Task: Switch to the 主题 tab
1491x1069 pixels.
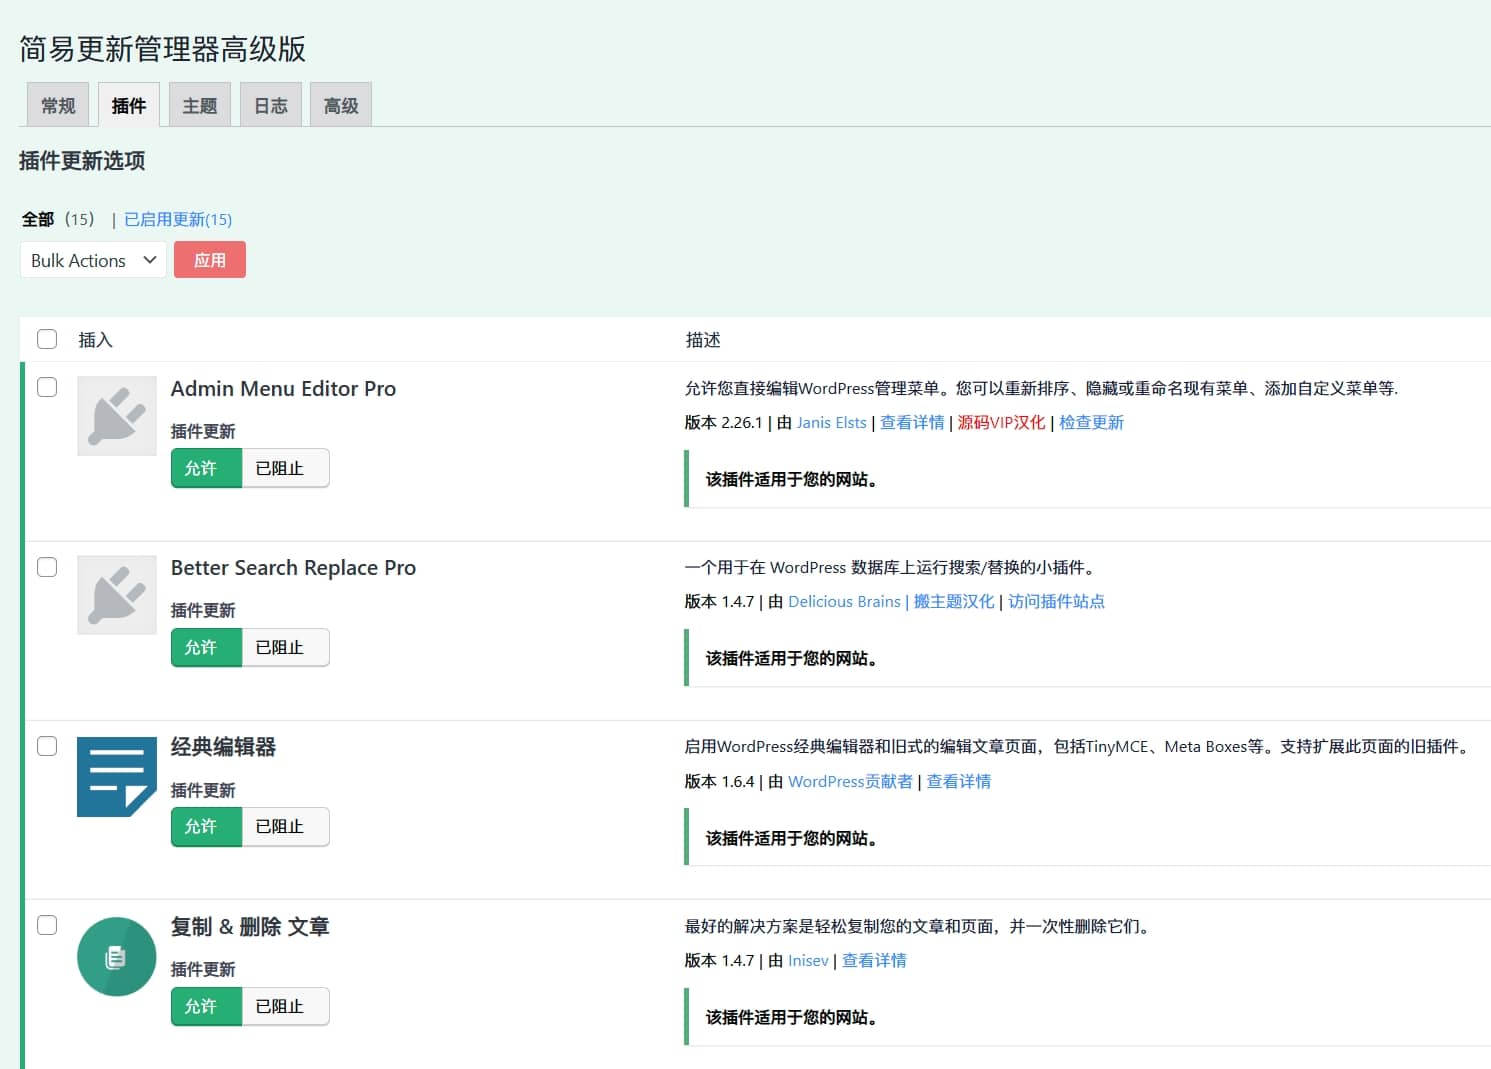Action: (x=200, y=105)
